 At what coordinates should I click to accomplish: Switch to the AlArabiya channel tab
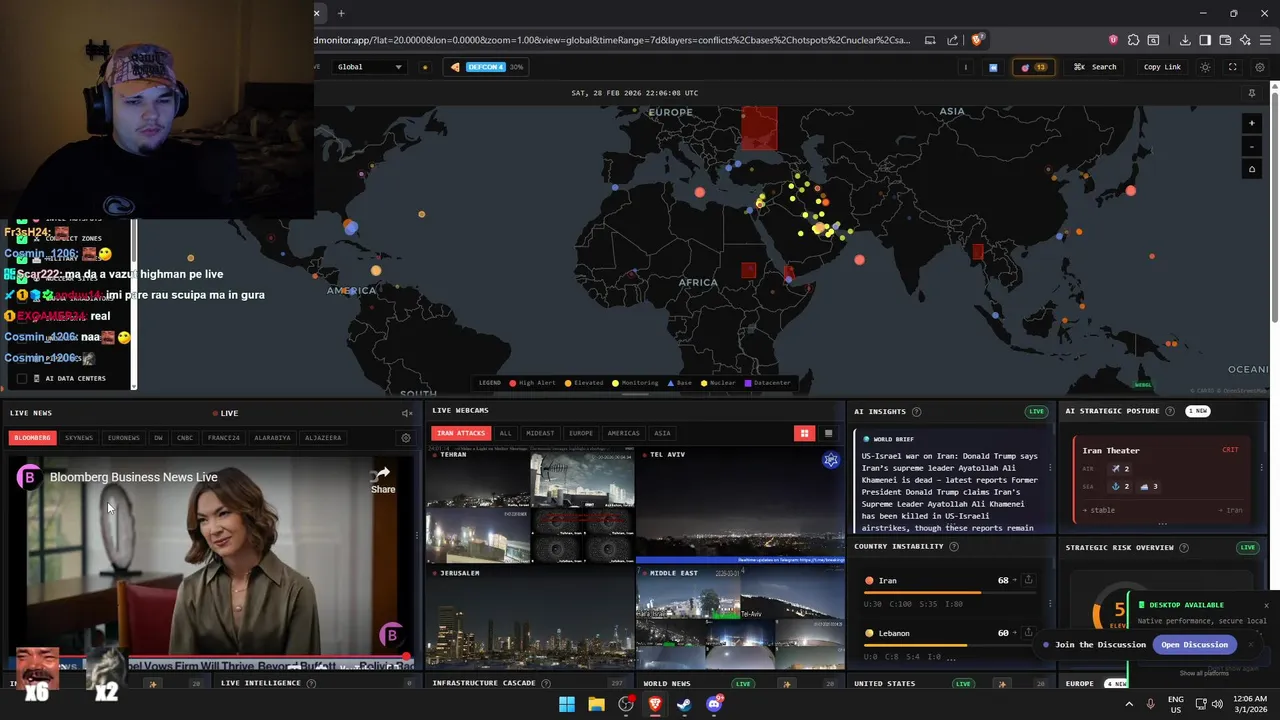tap(272, 437)
